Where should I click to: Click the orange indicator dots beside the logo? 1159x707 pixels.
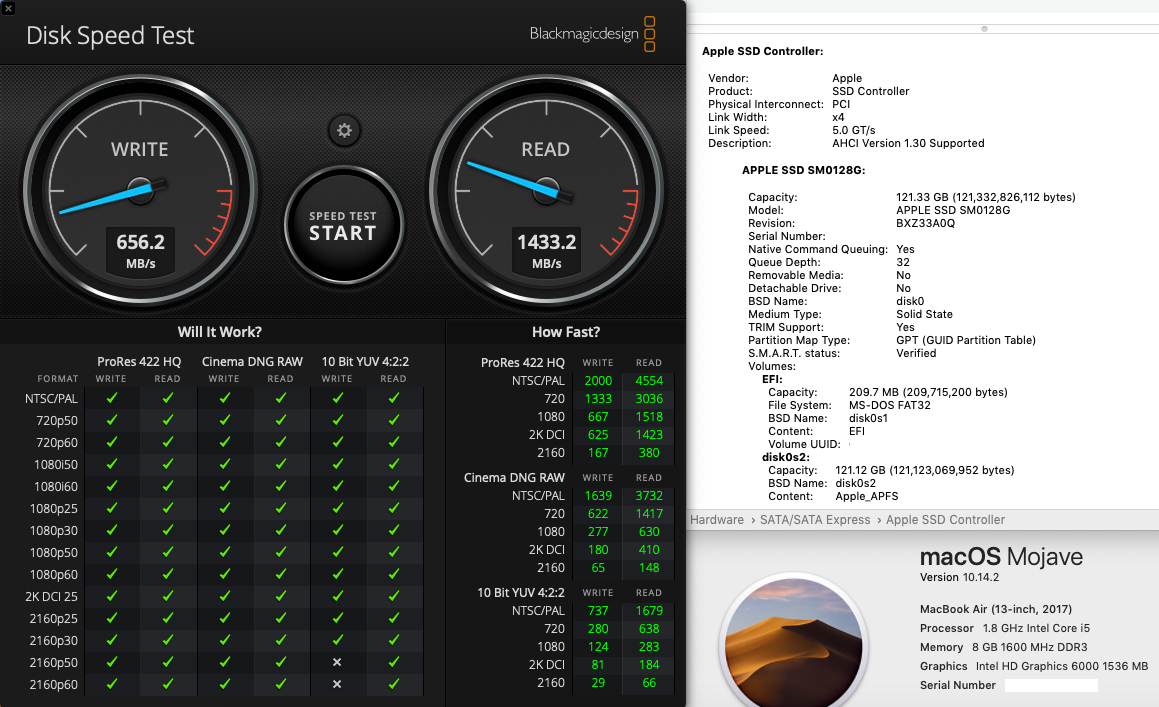point(649,33)
